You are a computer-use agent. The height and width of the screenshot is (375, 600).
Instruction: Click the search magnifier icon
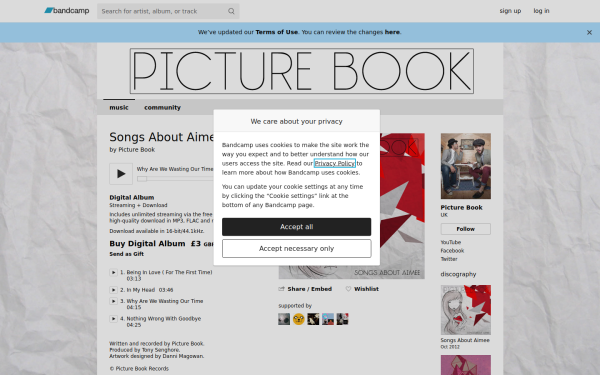click(x=231, y=11)
